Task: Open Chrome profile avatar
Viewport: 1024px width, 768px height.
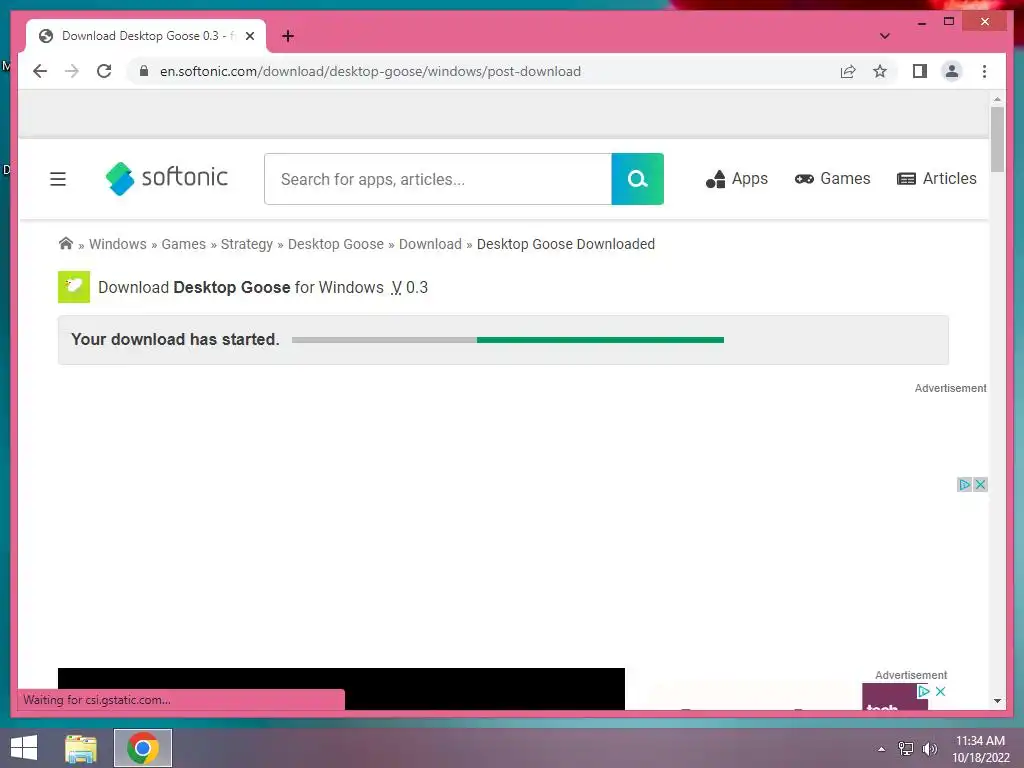Action: pyautogui.click(x=952, y=71)
